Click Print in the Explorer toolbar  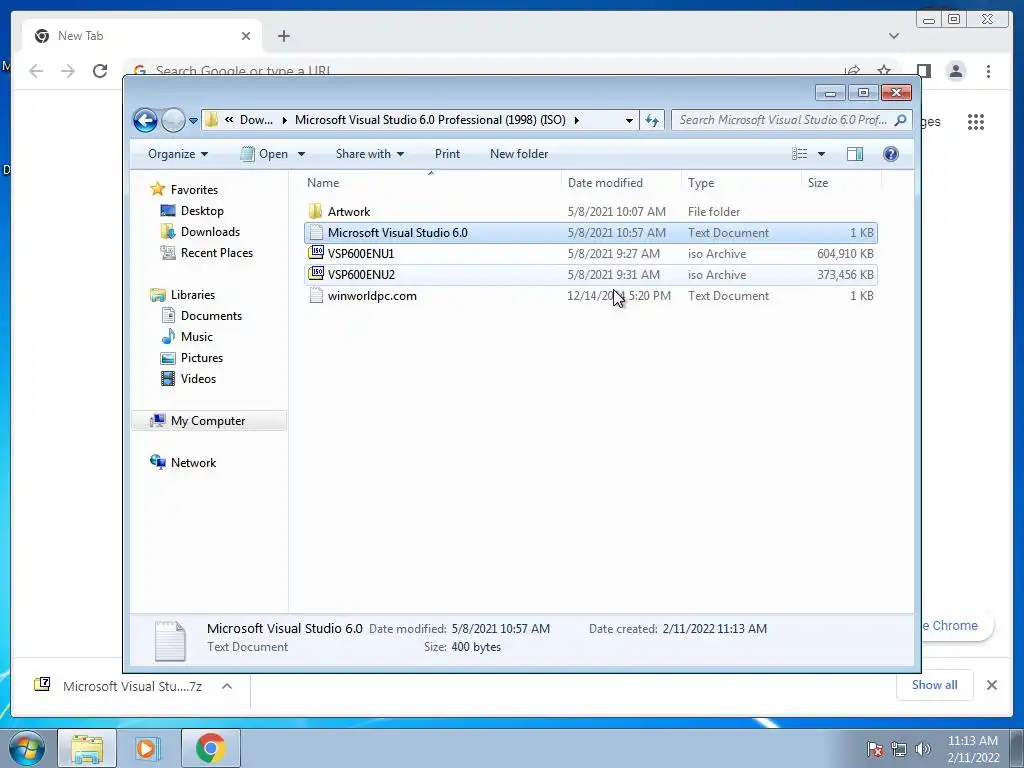pyautogui.click(x=447, y=154)
